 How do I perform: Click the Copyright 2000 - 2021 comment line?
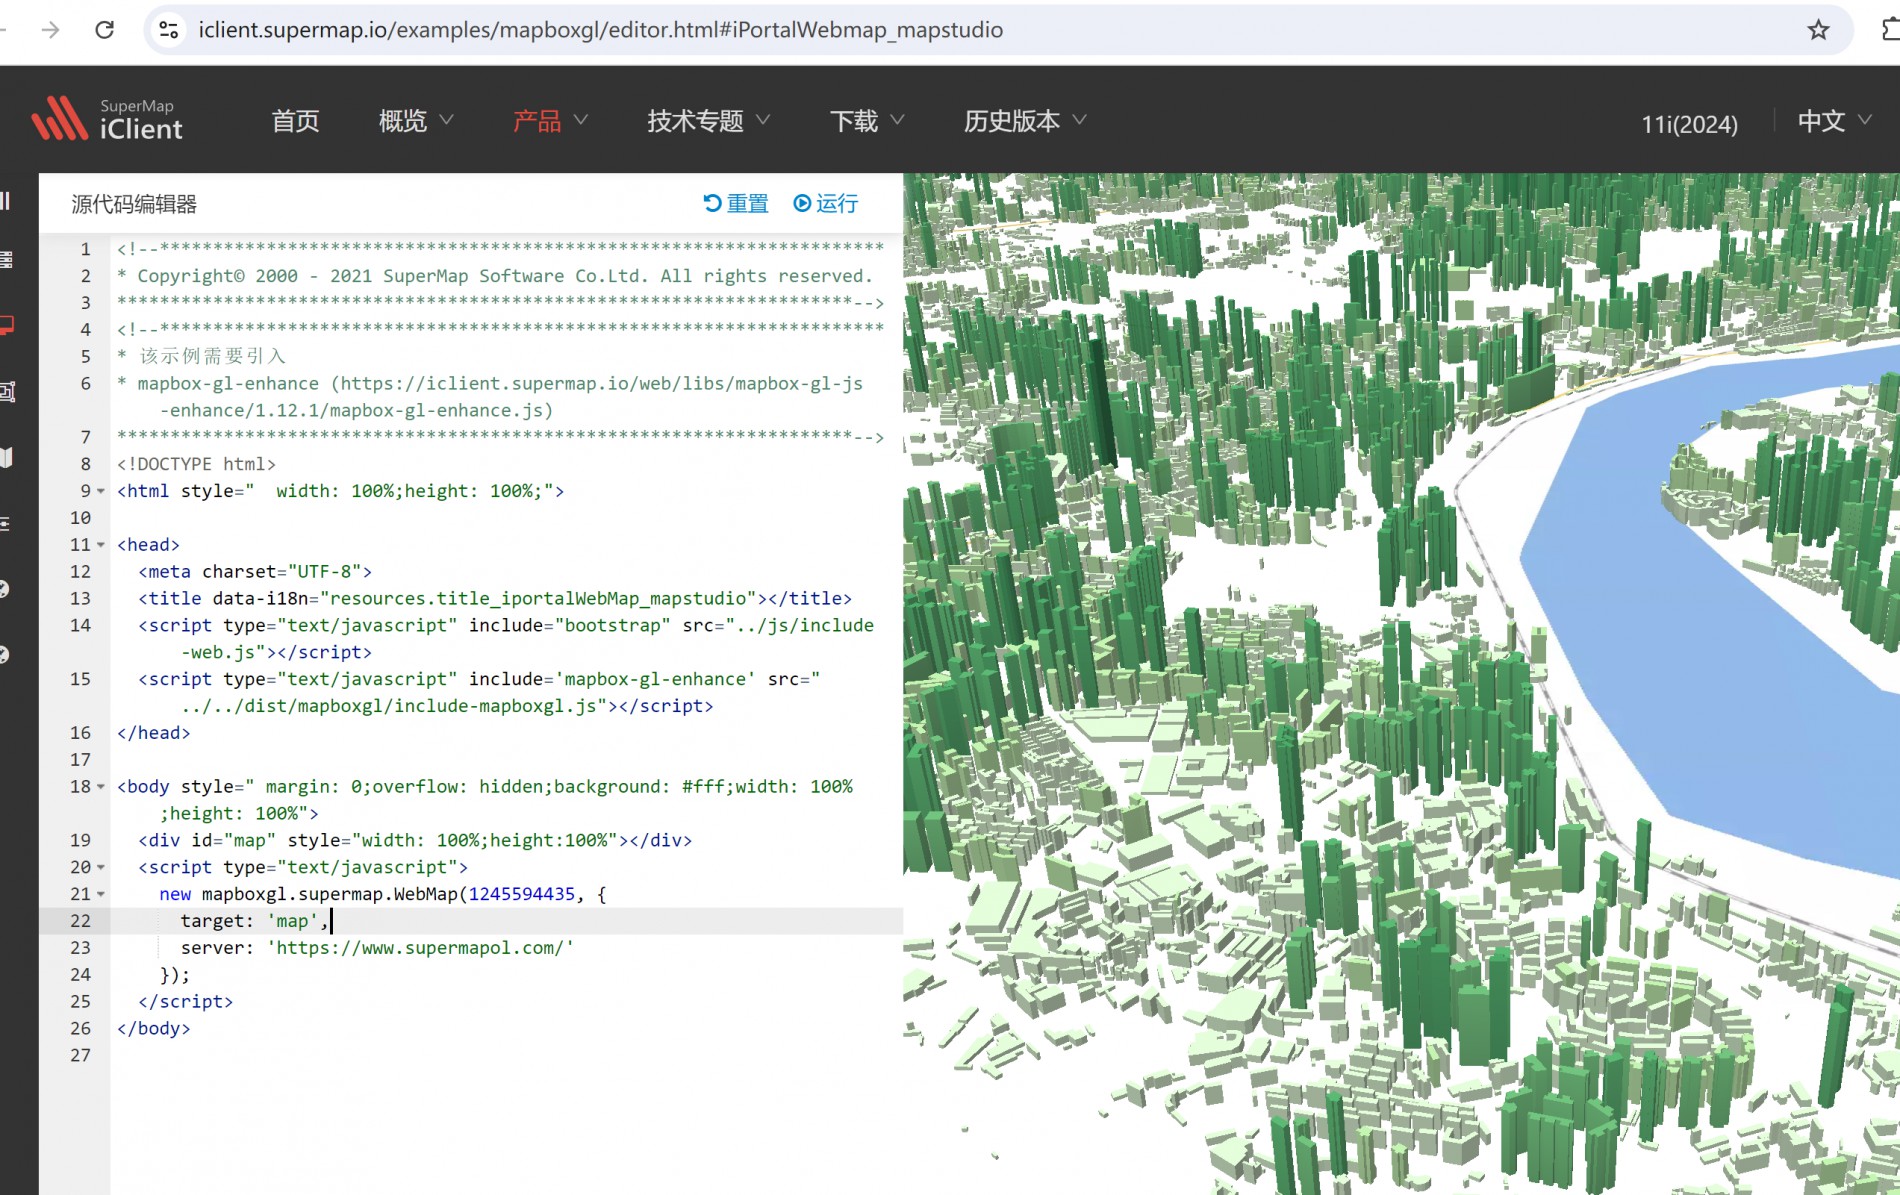[x=495, y=276]
